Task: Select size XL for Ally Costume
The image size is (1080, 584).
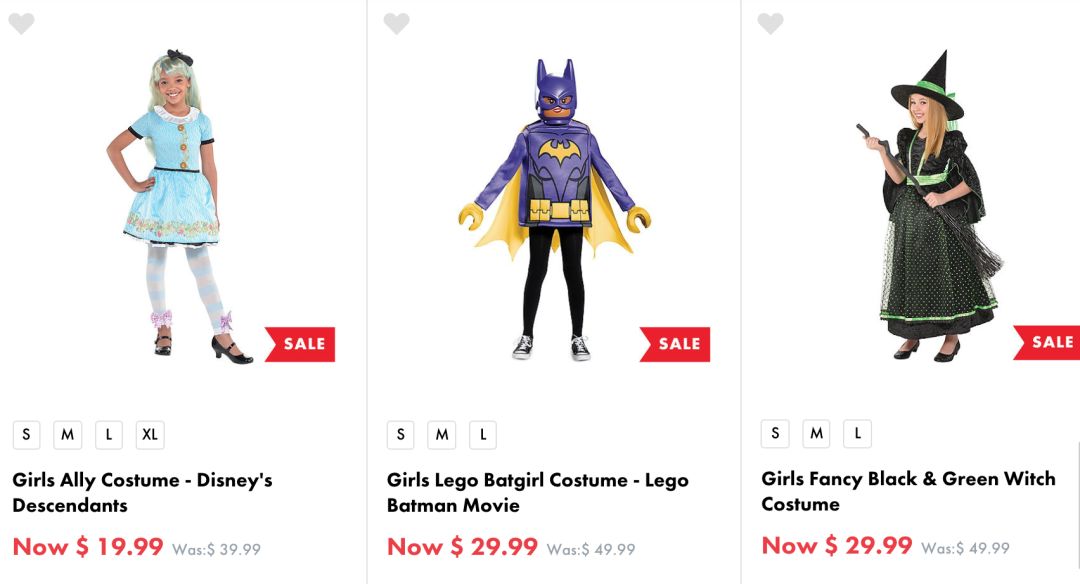Action: [150, 435]
